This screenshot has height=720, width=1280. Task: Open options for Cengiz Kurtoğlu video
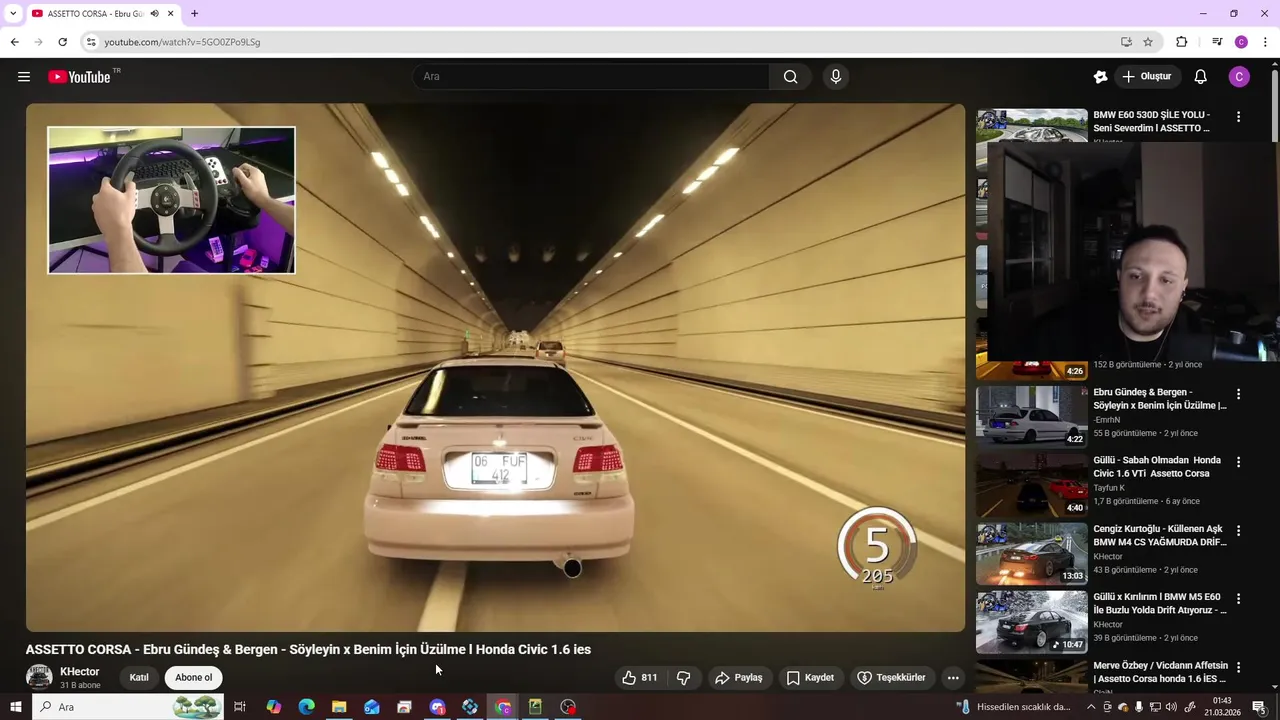pyautogui.click(x=1238, y=530)
